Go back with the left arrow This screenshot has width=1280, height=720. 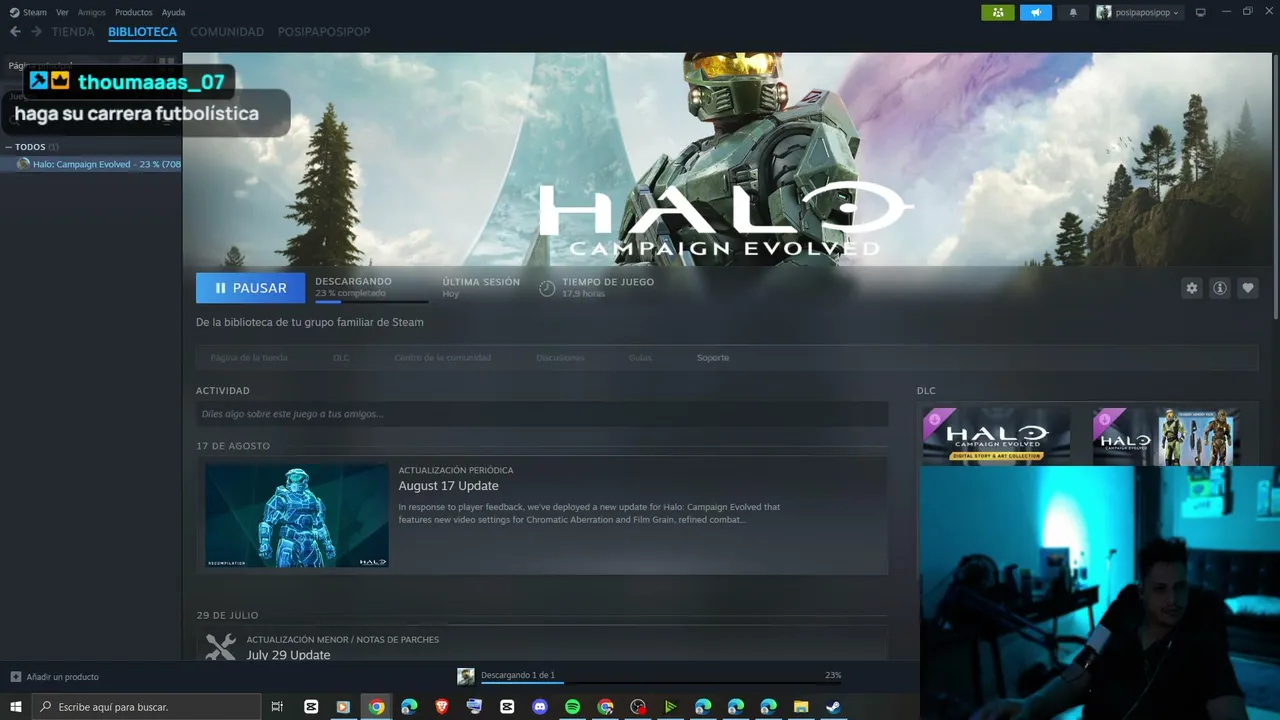tap(15, 31)
